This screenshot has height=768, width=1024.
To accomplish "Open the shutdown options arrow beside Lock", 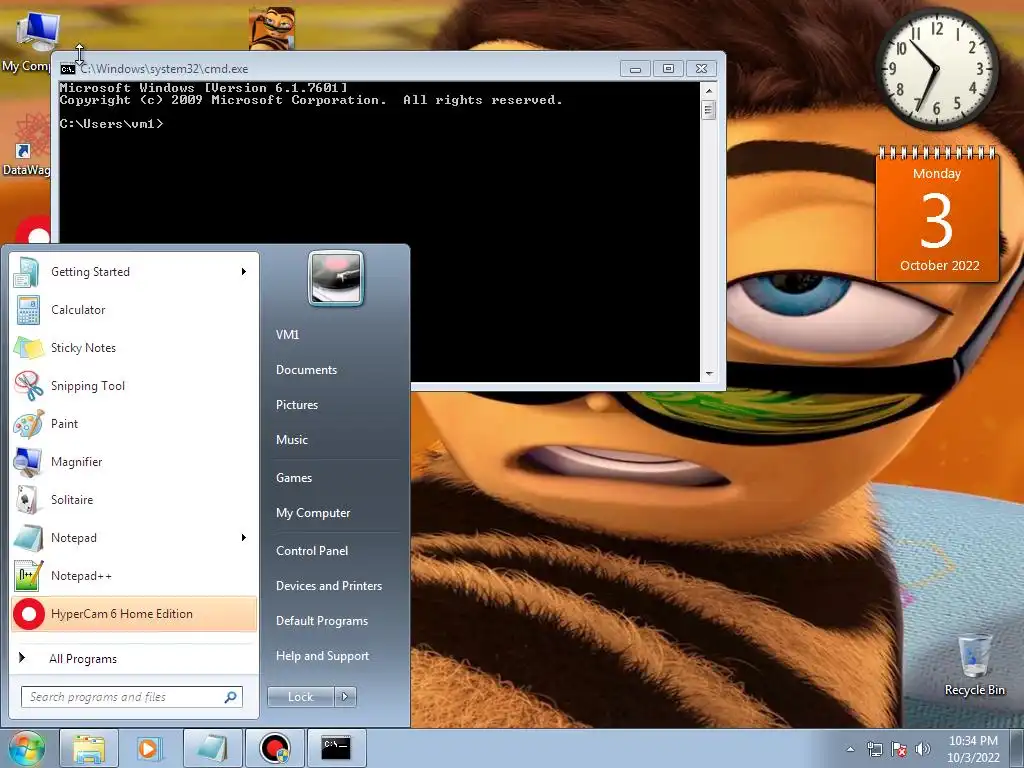I will point(345,697).
